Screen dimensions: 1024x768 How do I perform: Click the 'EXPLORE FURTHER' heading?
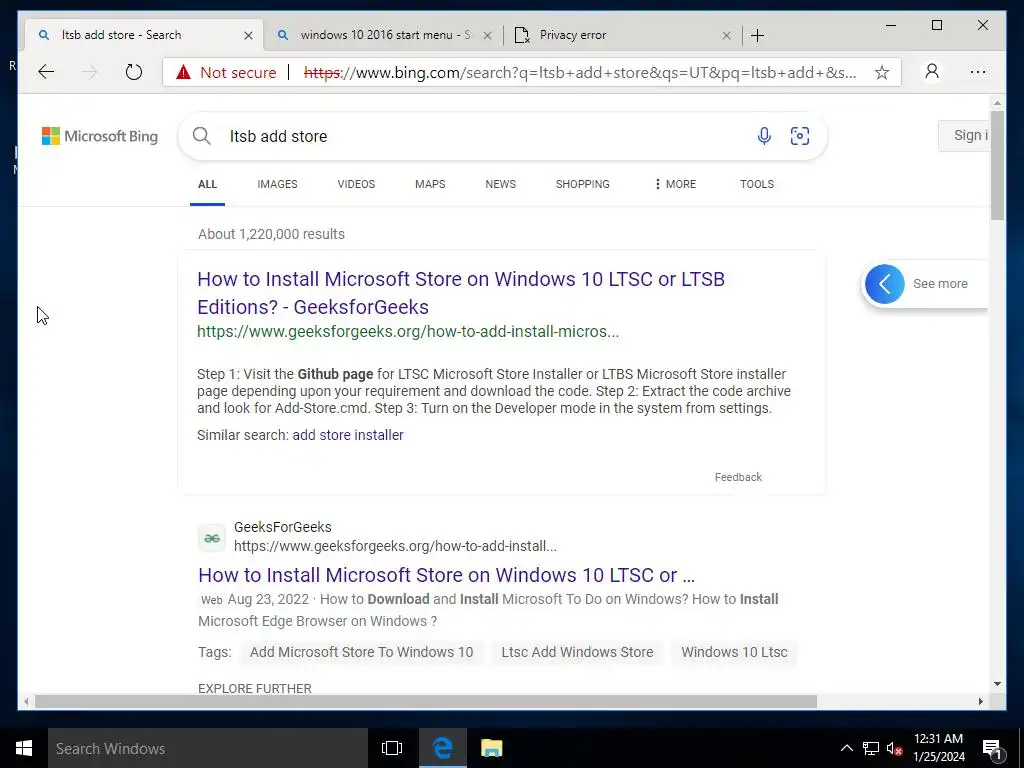tap(255, 688)
